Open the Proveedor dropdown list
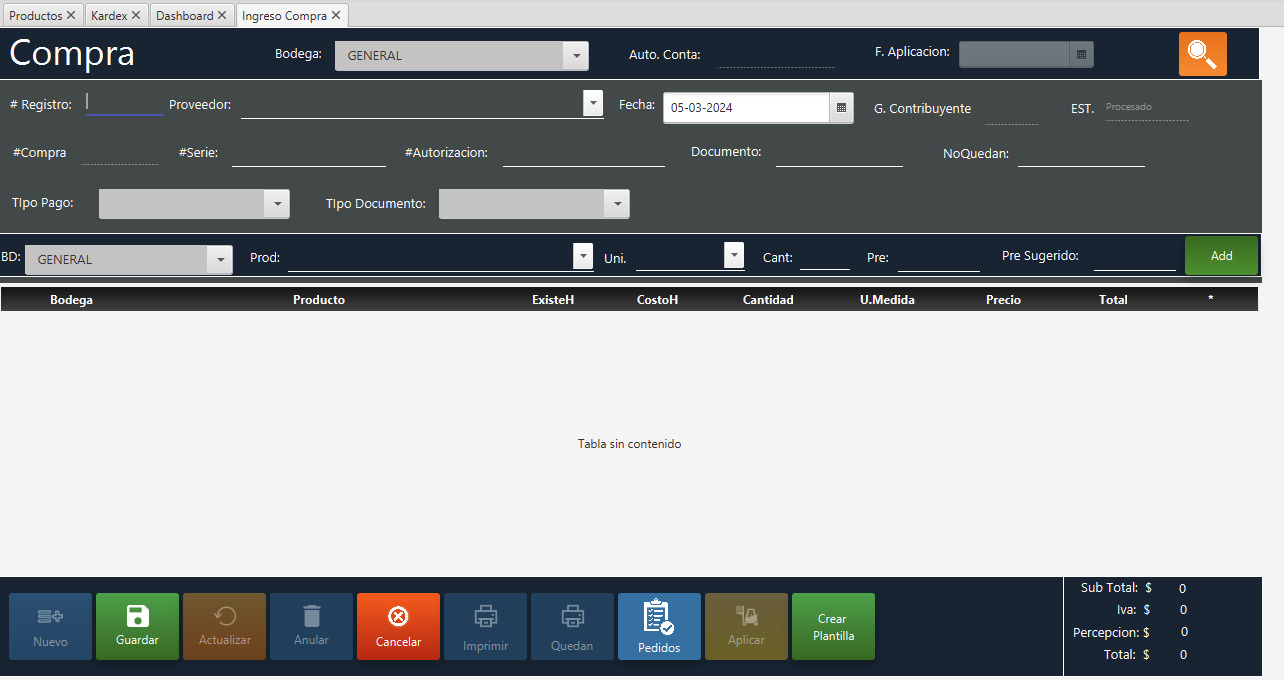This screenshot has height=680, width=1284. point(592,103)
